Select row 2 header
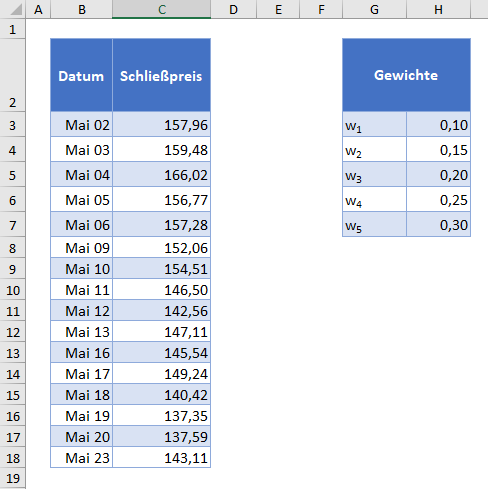 pyautogui.click(x=13, y=75)
